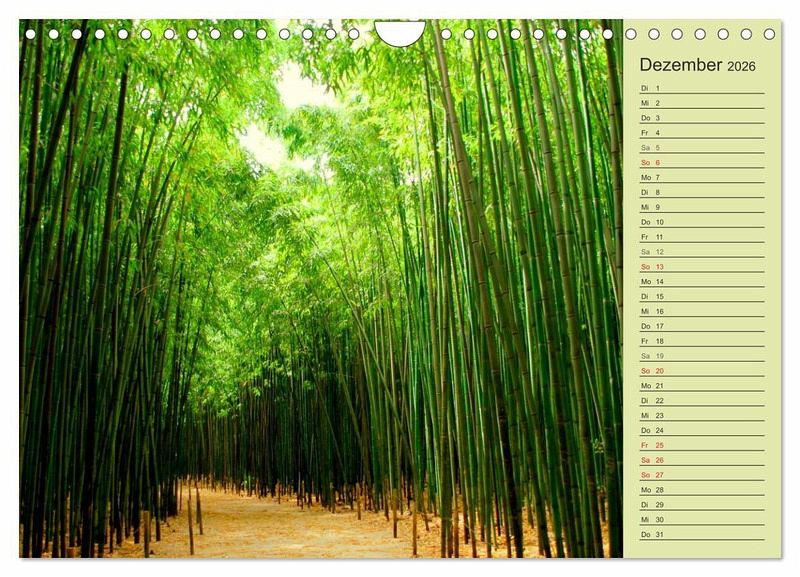Screen dimensions: 800x577
Task: Click the red Sa 26 holiday entry
Action: click(x=652, y=460)
